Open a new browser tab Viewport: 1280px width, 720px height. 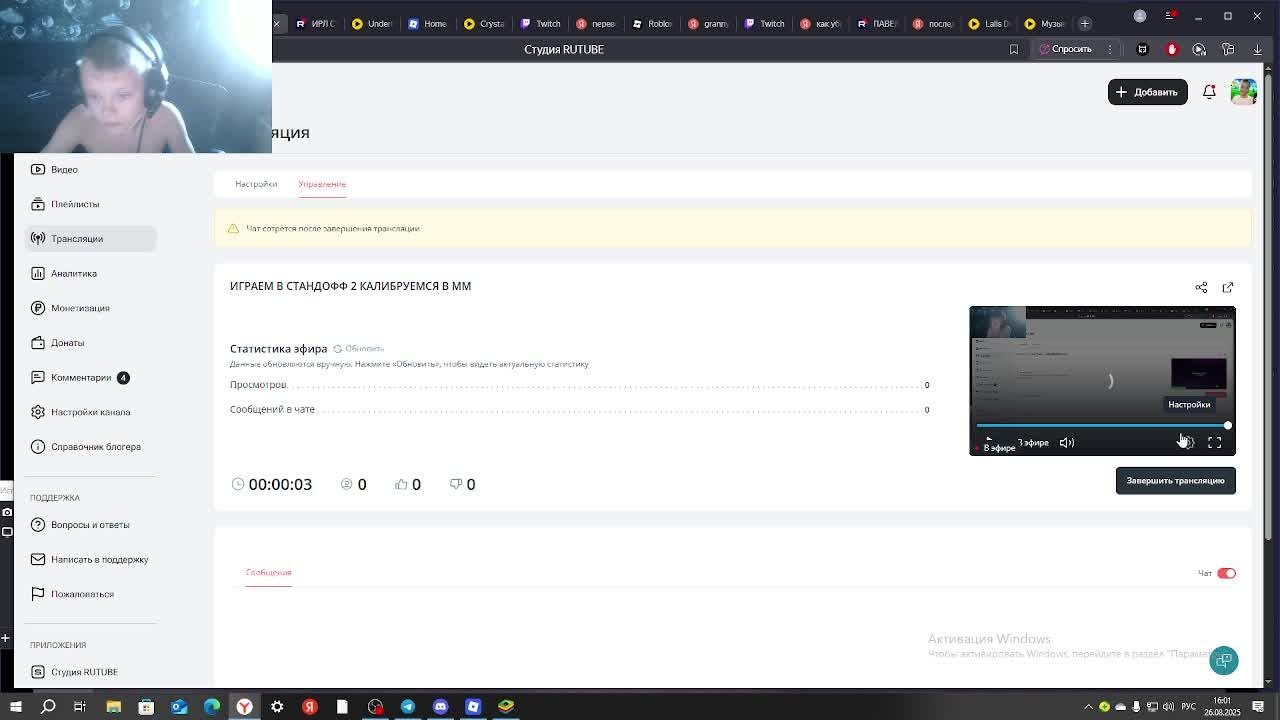[x=1085, y=23]
